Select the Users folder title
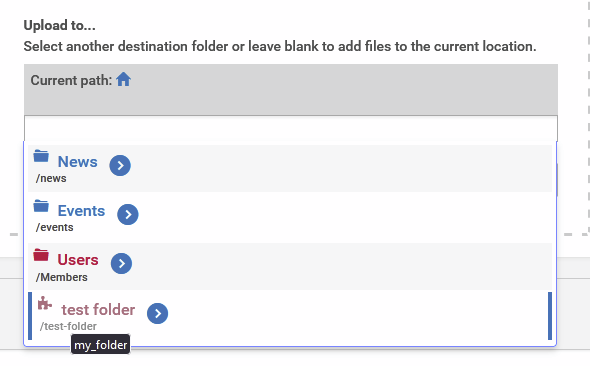The width and height of the screenshot is (590, 366). pyautogui.click(x=78, y=260)
